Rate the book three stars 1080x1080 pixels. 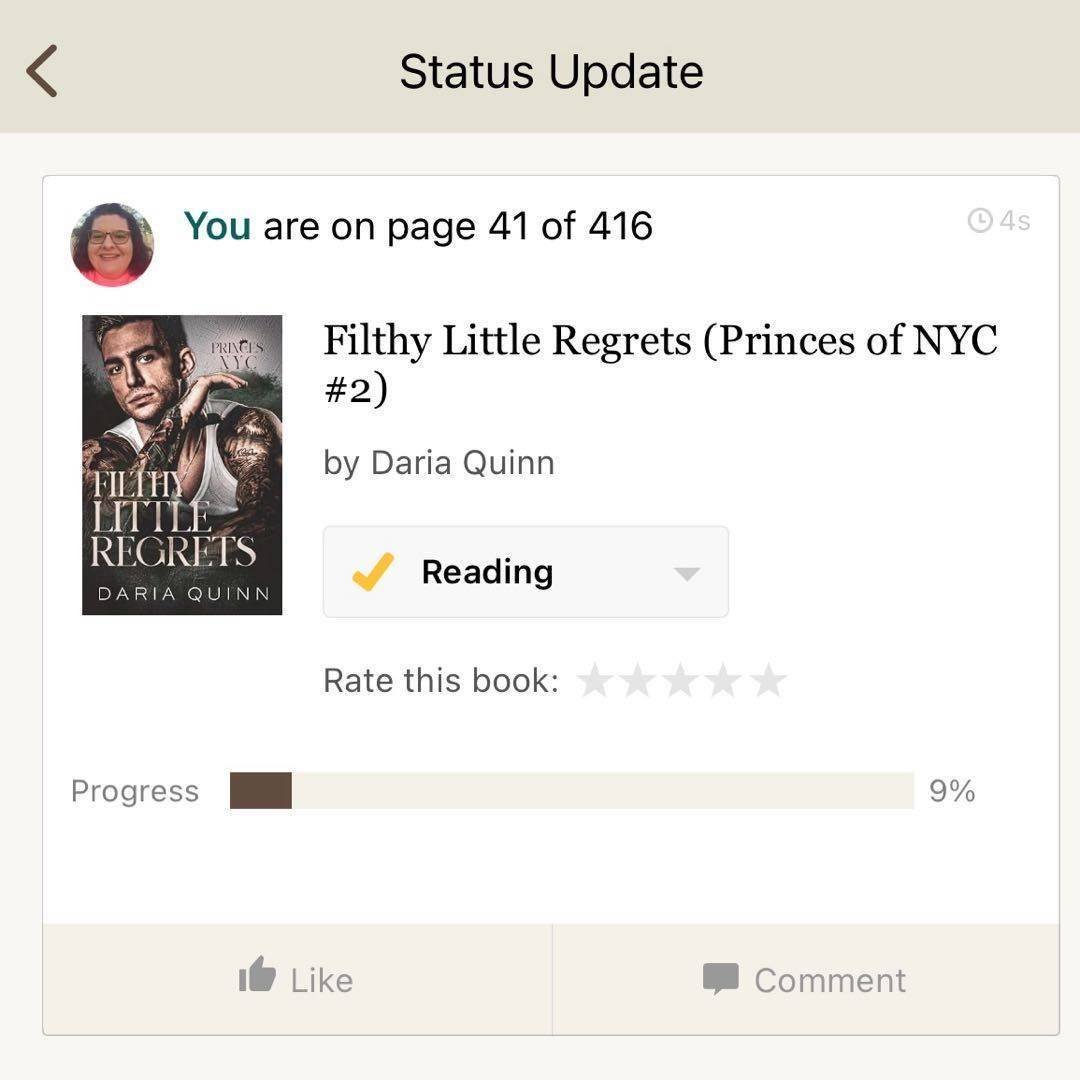[682, 681]
